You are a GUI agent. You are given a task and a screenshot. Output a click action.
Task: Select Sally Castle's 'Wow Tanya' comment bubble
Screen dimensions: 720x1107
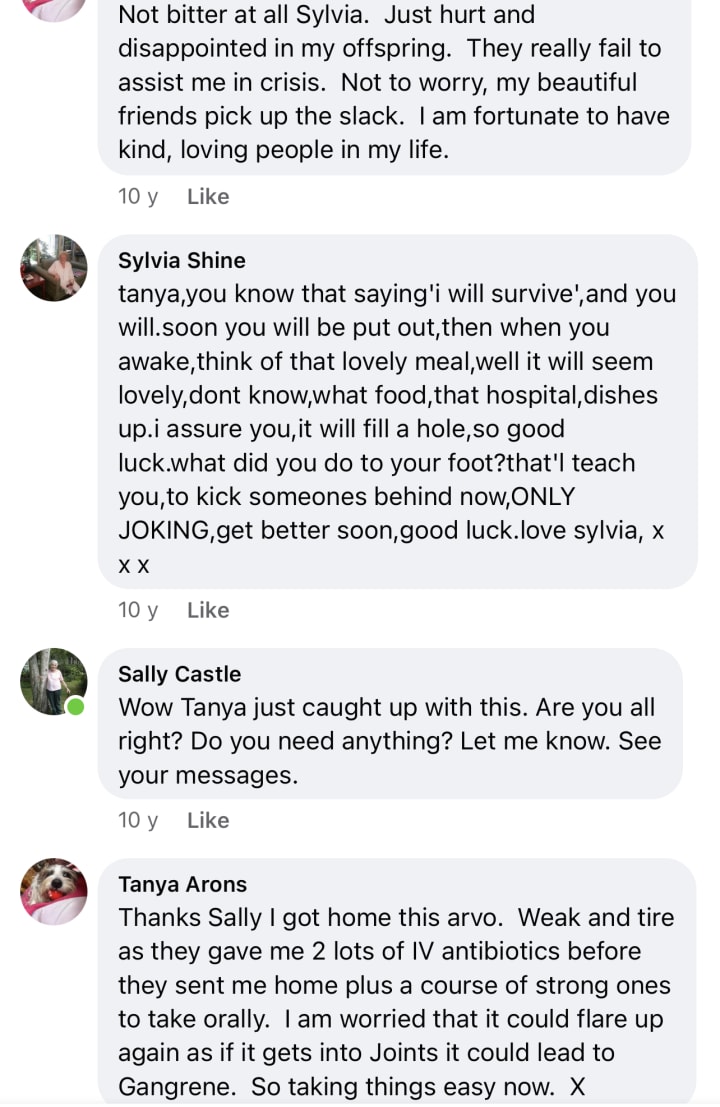pos(390,724)
